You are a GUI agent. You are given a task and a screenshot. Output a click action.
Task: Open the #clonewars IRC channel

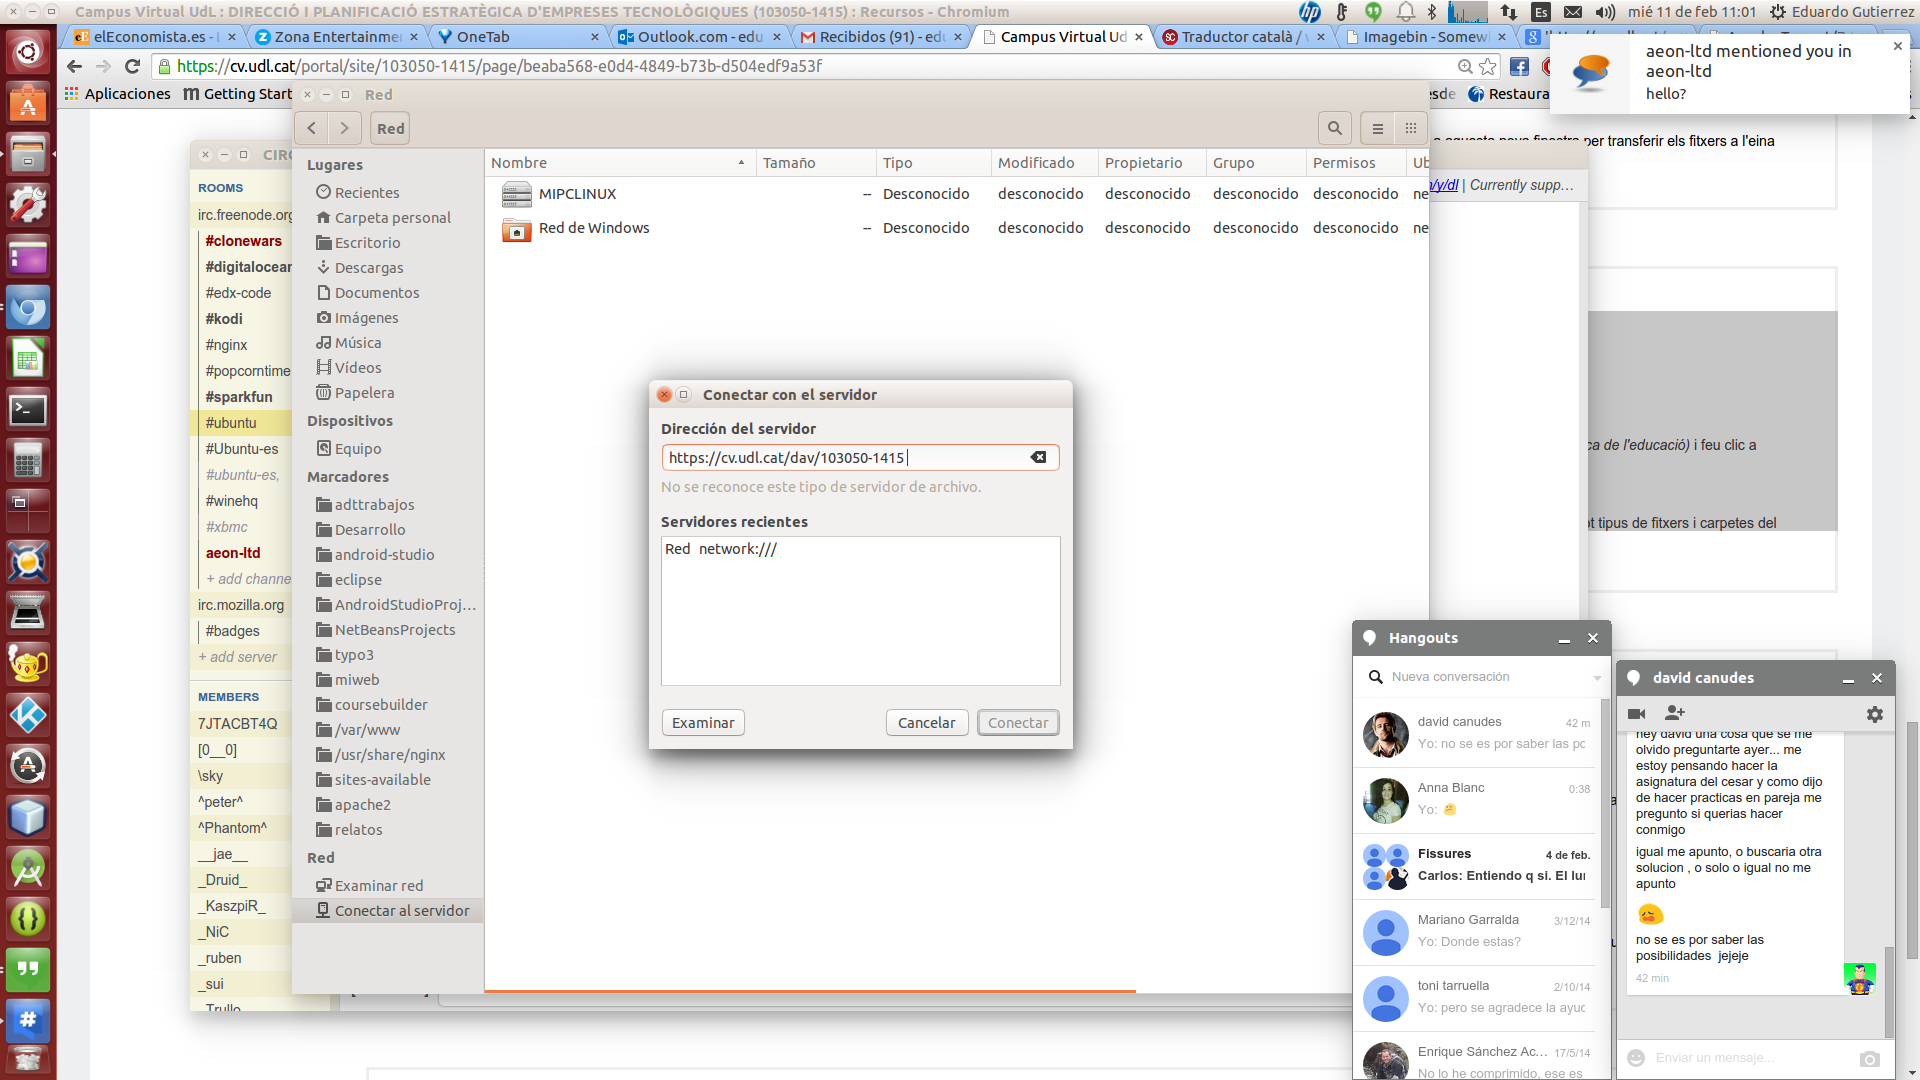click(243, 241)
